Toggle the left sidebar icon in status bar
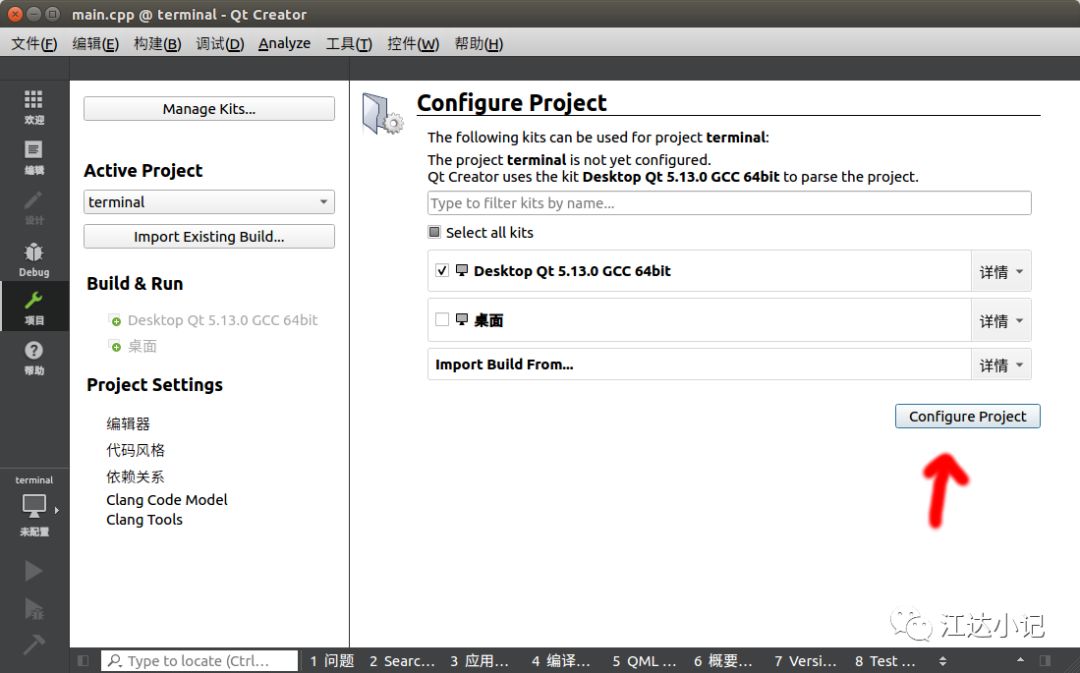 pyautogui.click(x=83, y=661)
